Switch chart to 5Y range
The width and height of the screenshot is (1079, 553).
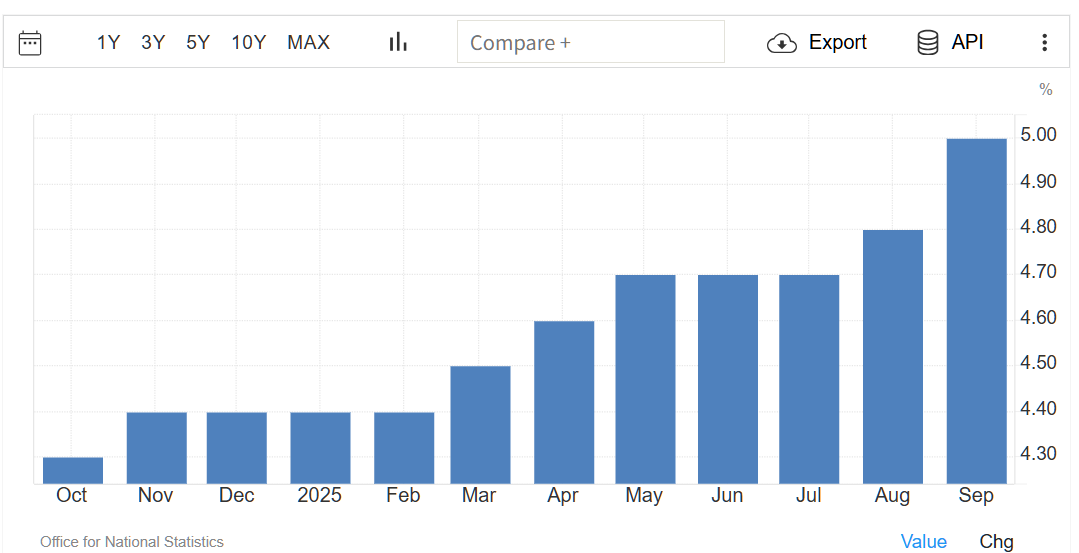pyautogui.click(x=198, y=43)
